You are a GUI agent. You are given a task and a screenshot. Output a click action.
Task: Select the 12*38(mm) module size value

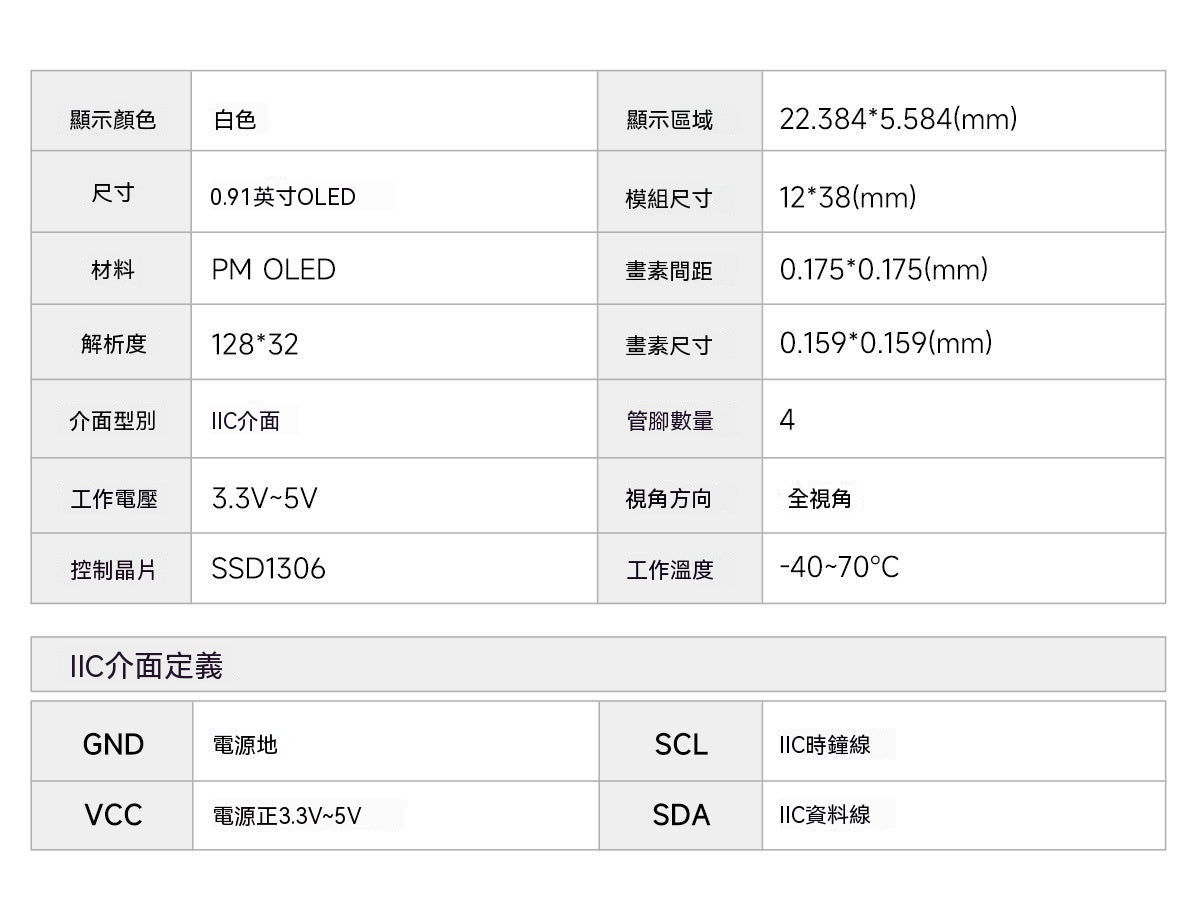(848, 197)
